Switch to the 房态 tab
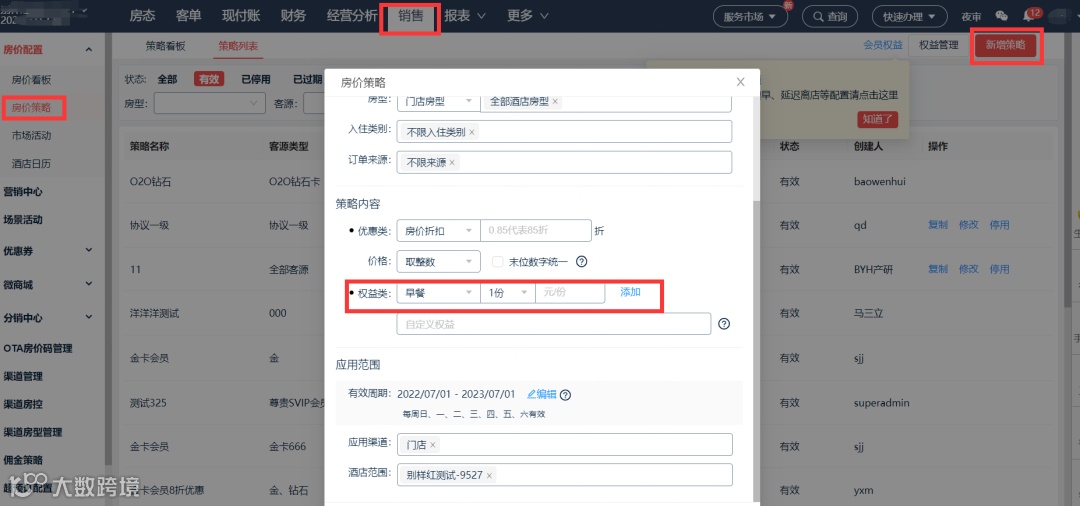 (x=143, y=15)
